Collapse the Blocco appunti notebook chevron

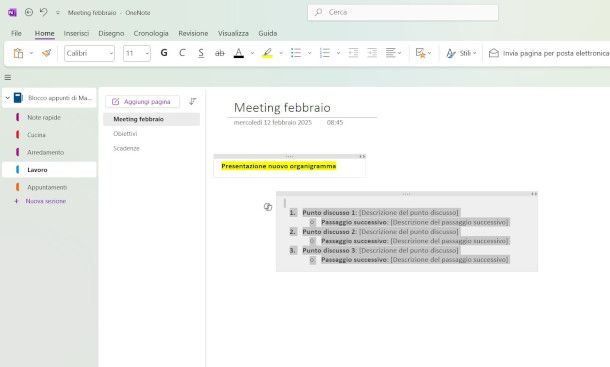[7, 98]
